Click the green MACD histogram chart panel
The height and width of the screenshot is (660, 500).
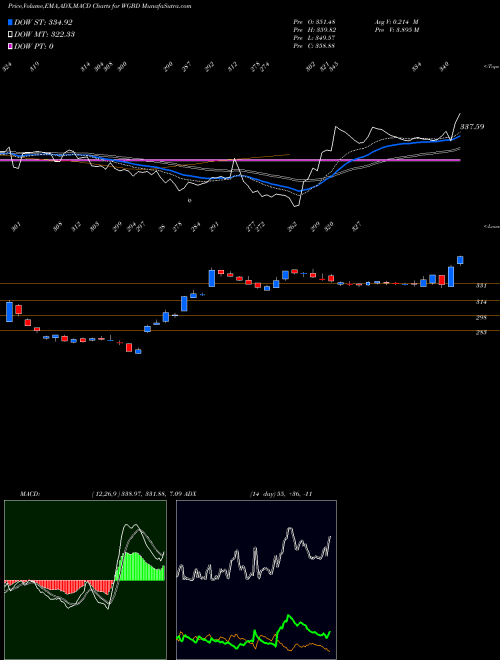(x=85, y=580)
